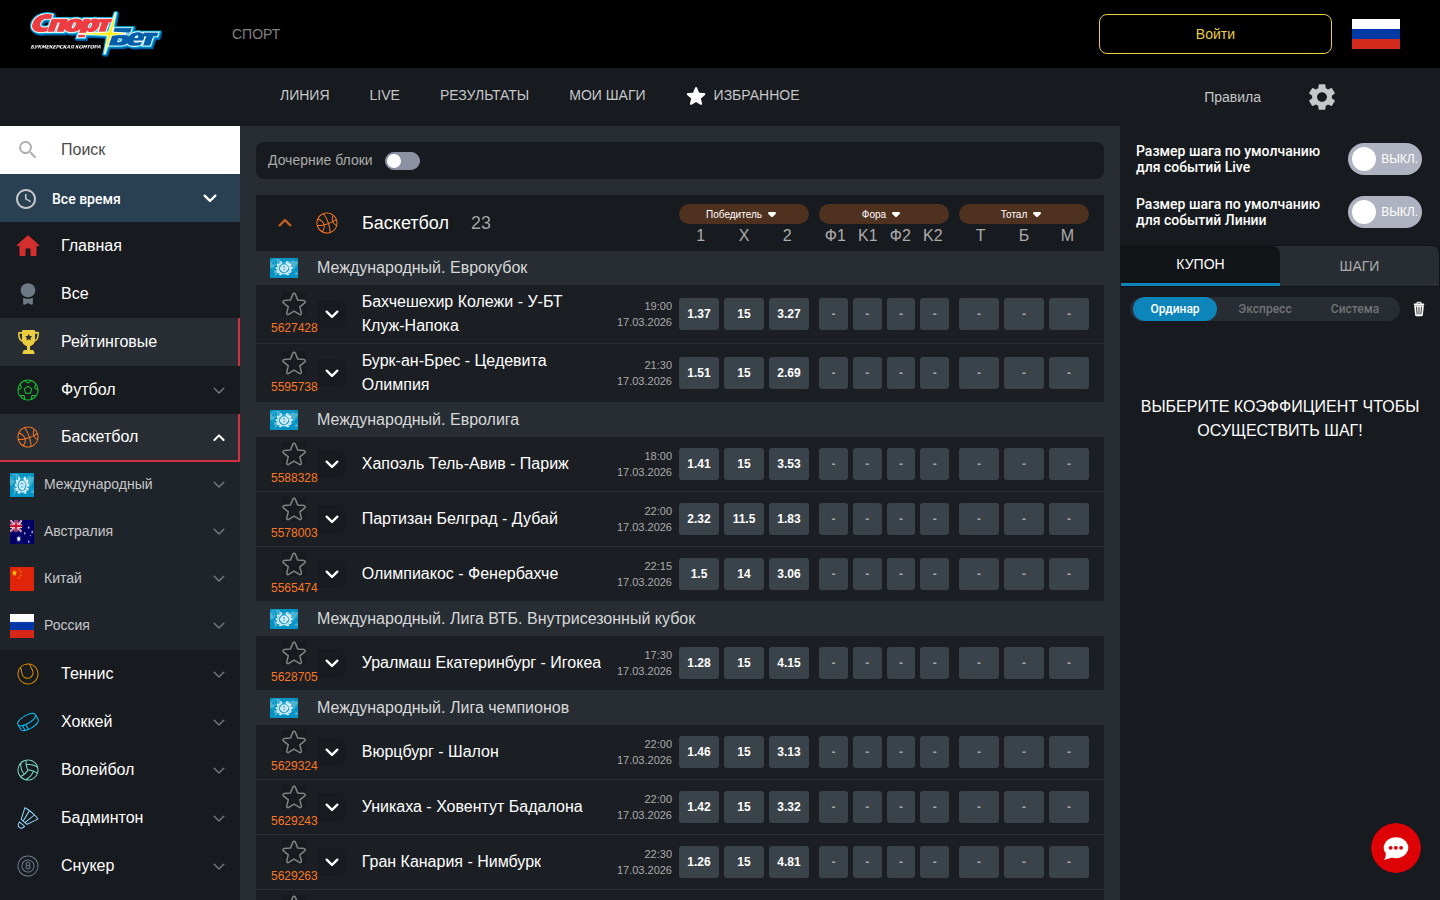Favorite the Партизан Белград - Дубай match star

pyautogui.click(x=294, y=510)
